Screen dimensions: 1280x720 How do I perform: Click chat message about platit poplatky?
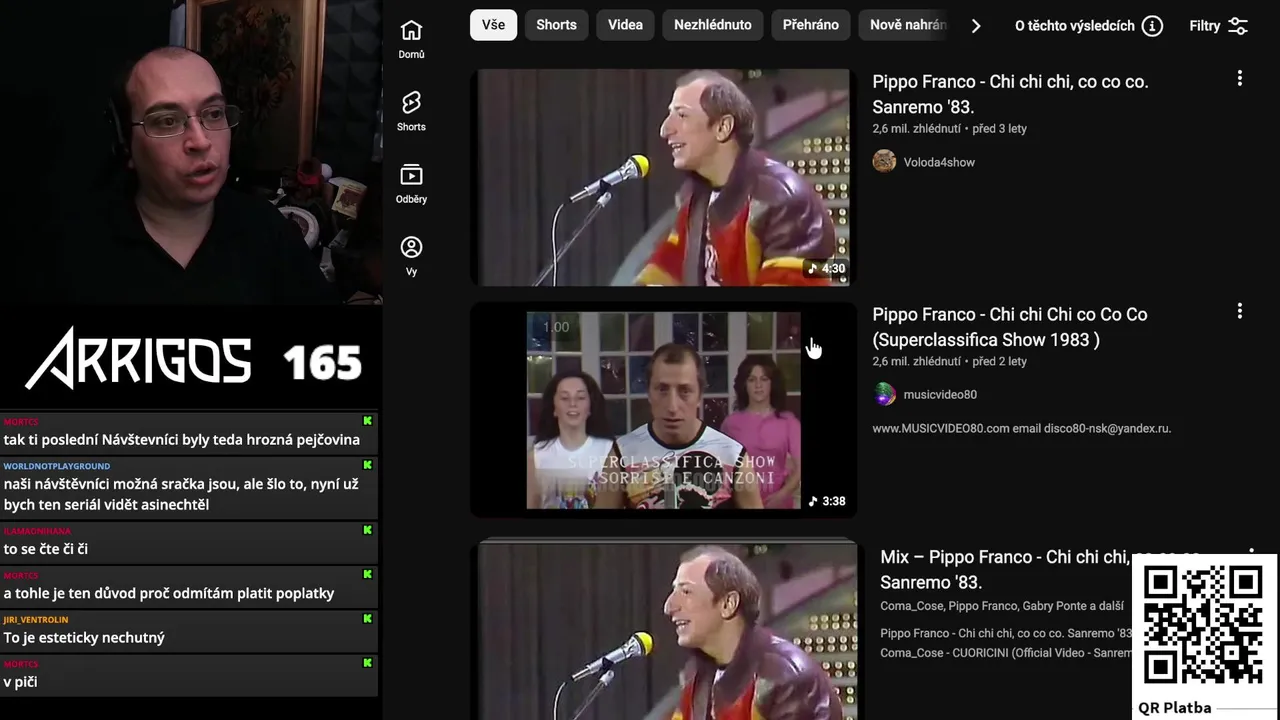(169, 593)
